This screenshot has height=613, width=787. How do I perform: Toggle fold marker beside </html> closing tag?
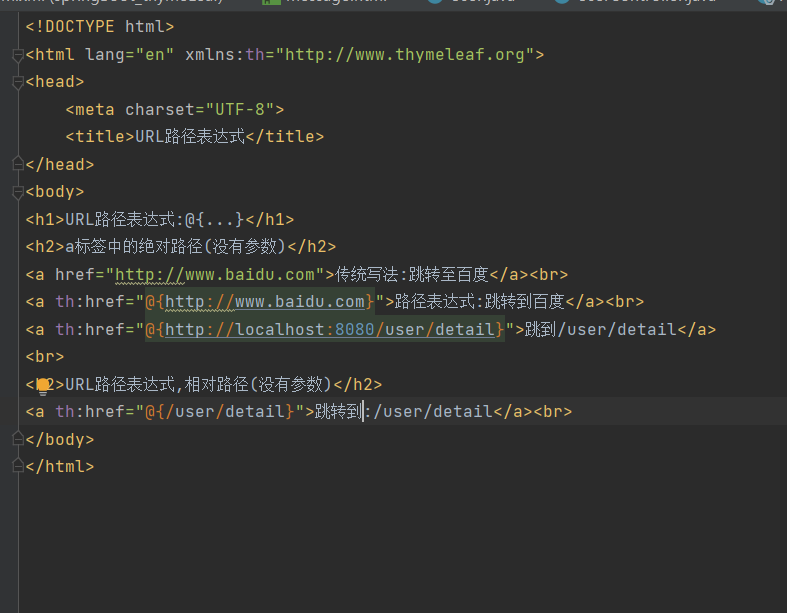[18, 466]
